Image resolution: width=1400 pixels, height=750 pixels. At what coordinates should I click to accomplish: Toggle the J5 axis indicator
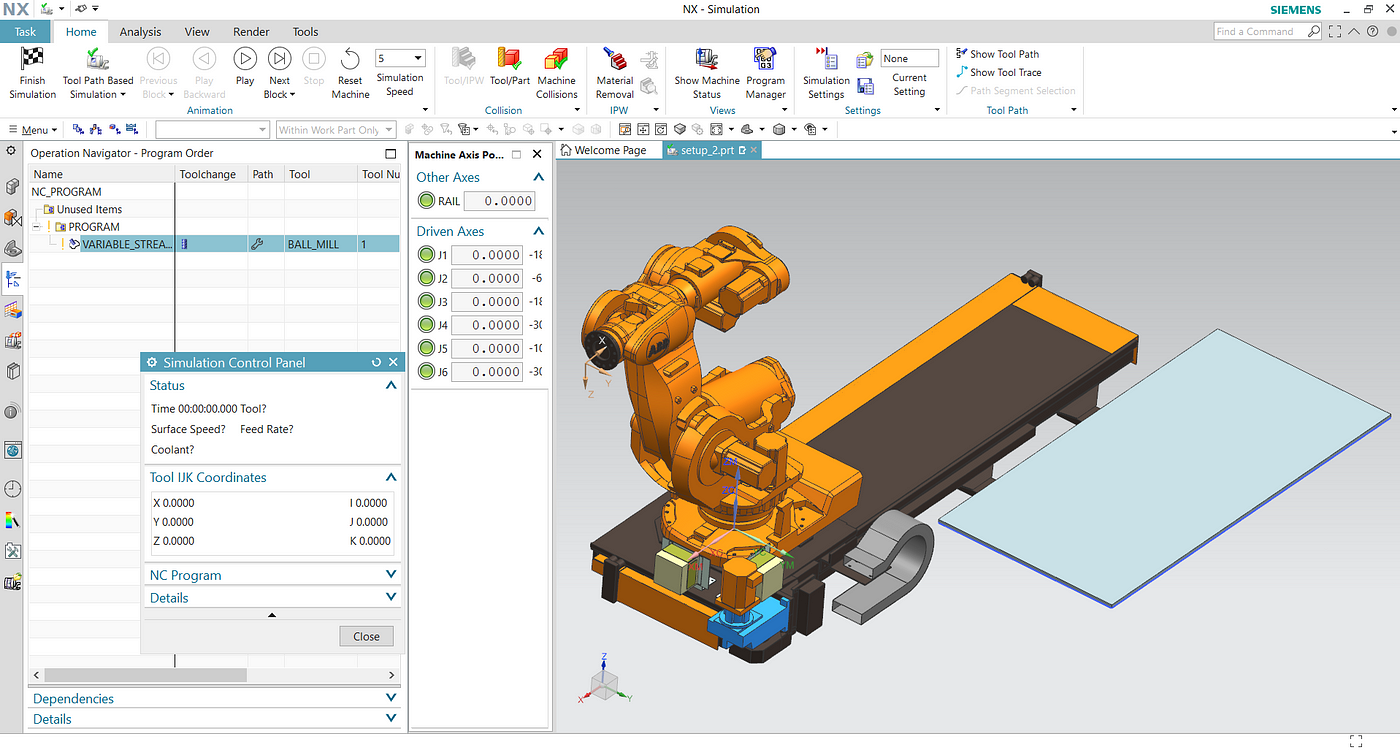click(x=426, y=348)
